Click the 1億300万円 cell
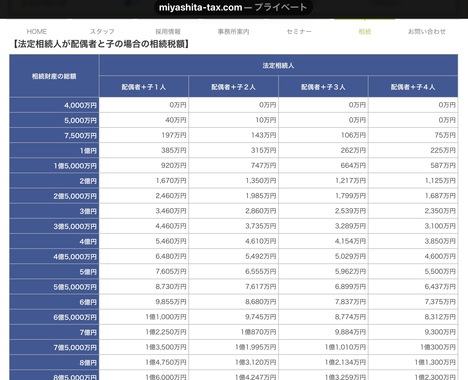Viewport: 468px width, 380px height. (413, 348)
